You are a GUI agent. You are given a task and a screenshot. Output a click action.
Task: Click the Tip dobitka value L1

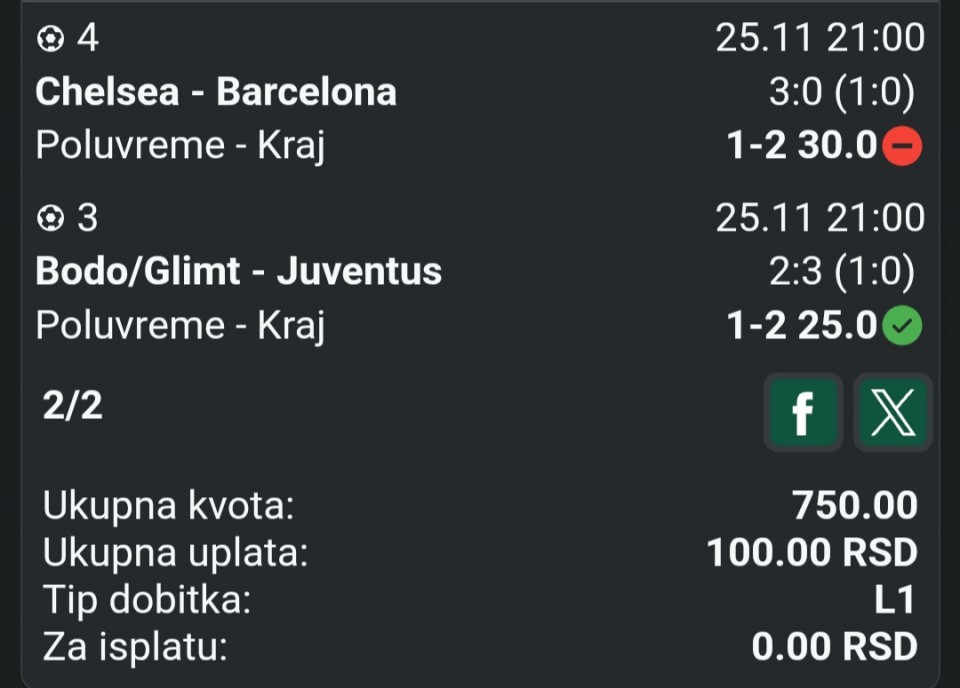coord(894,599)
